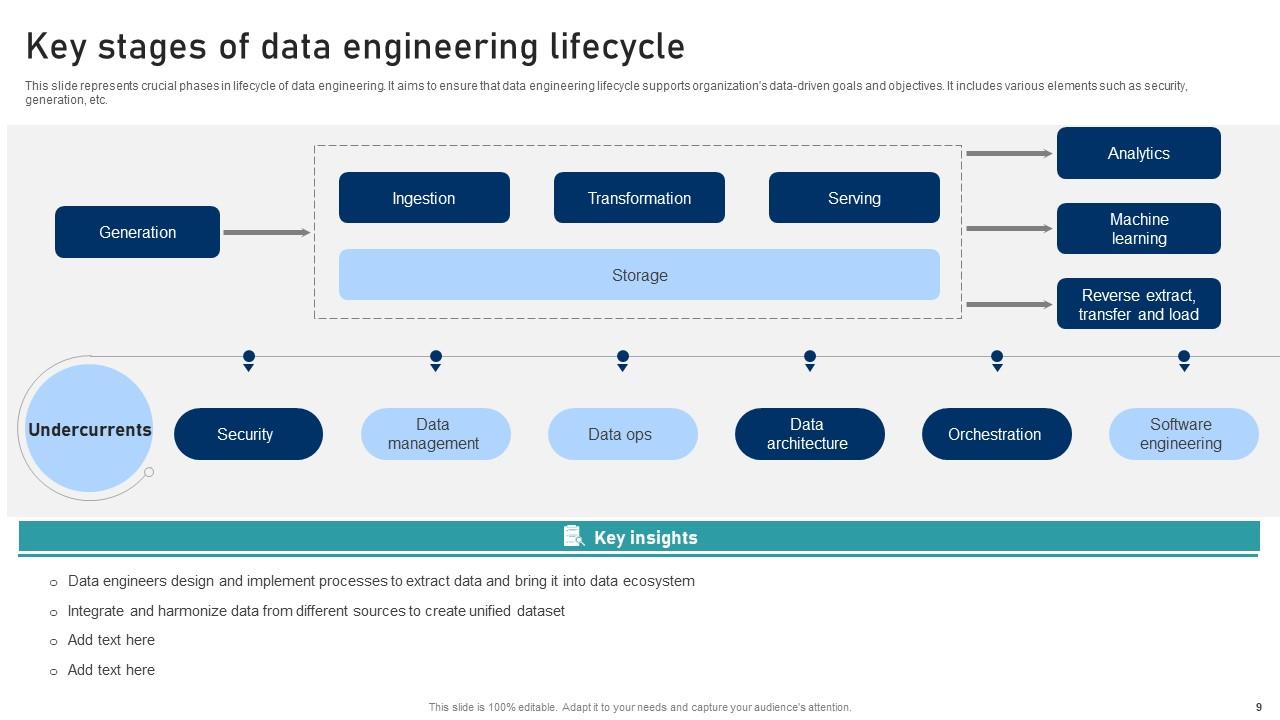1280x720 pixels.
Task: Click the Machine learning box
Action: (x=1138, y=229)
